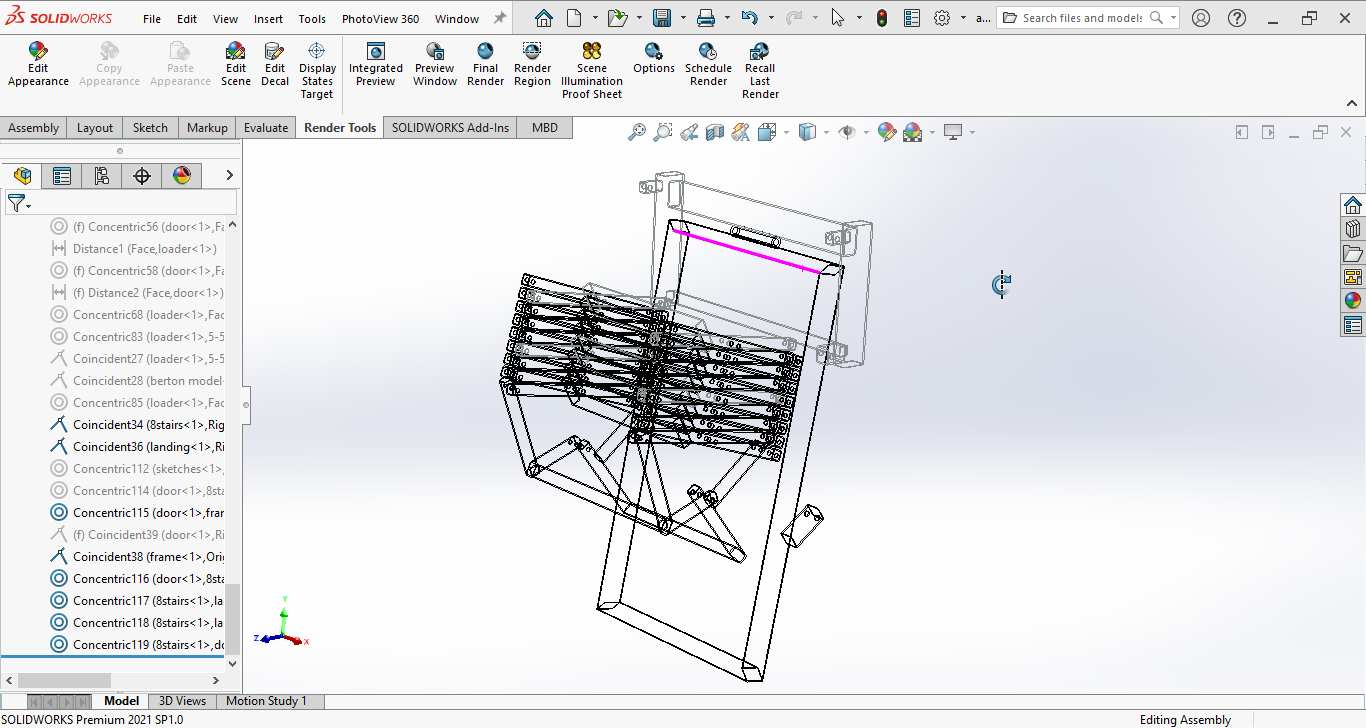Open the Preview Window
This screenshot has width=1366, height=728.
click(435, 64)
